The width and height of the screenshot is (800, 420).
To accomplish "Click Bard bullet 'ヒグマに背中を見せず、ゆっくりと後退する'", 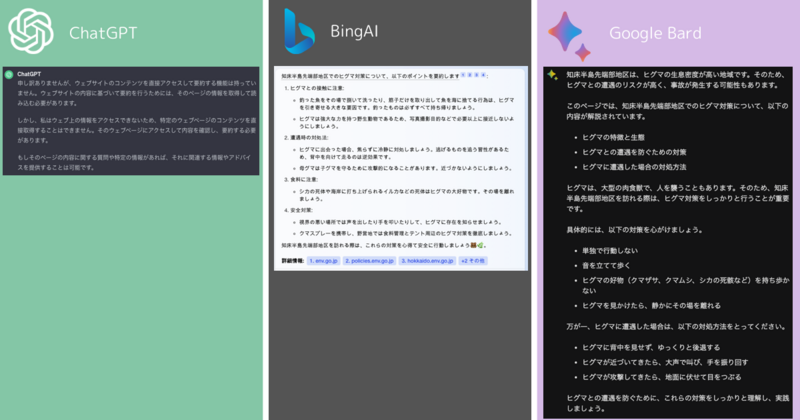I will [651, 348].
